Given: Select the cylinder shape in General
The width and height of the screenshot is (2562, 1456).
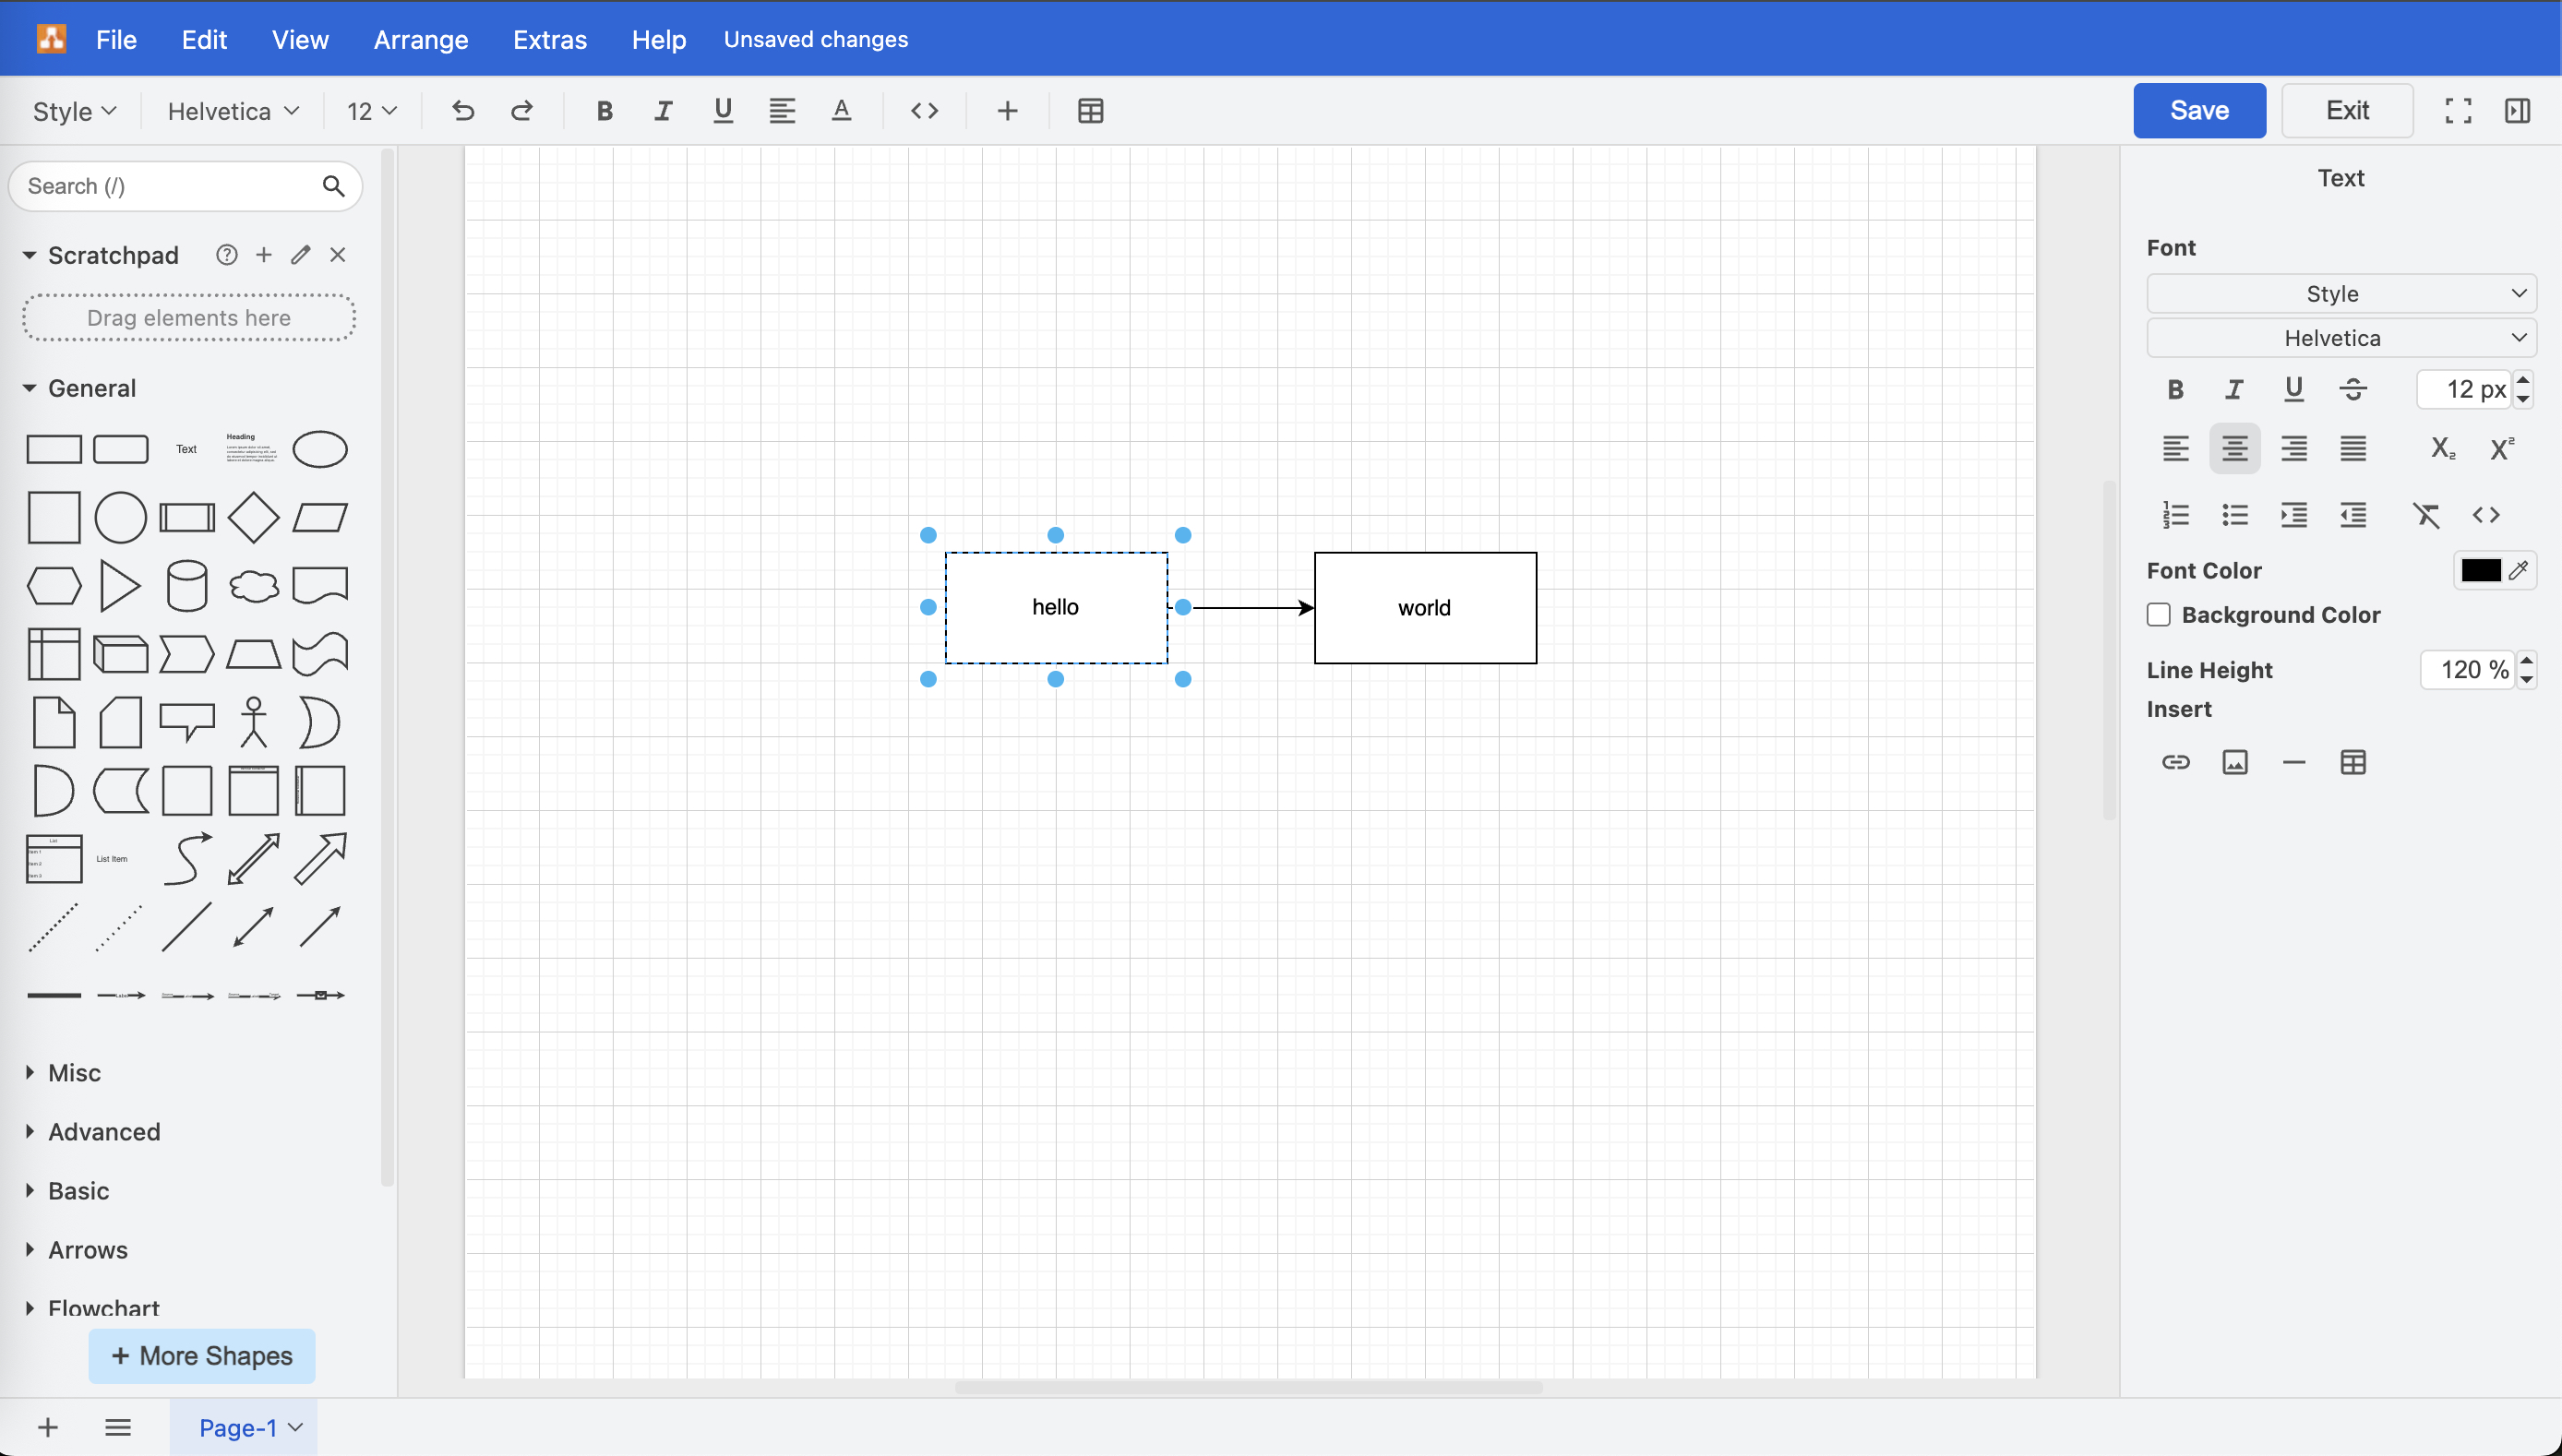Looking at the screenshot, I should point(186,586).
